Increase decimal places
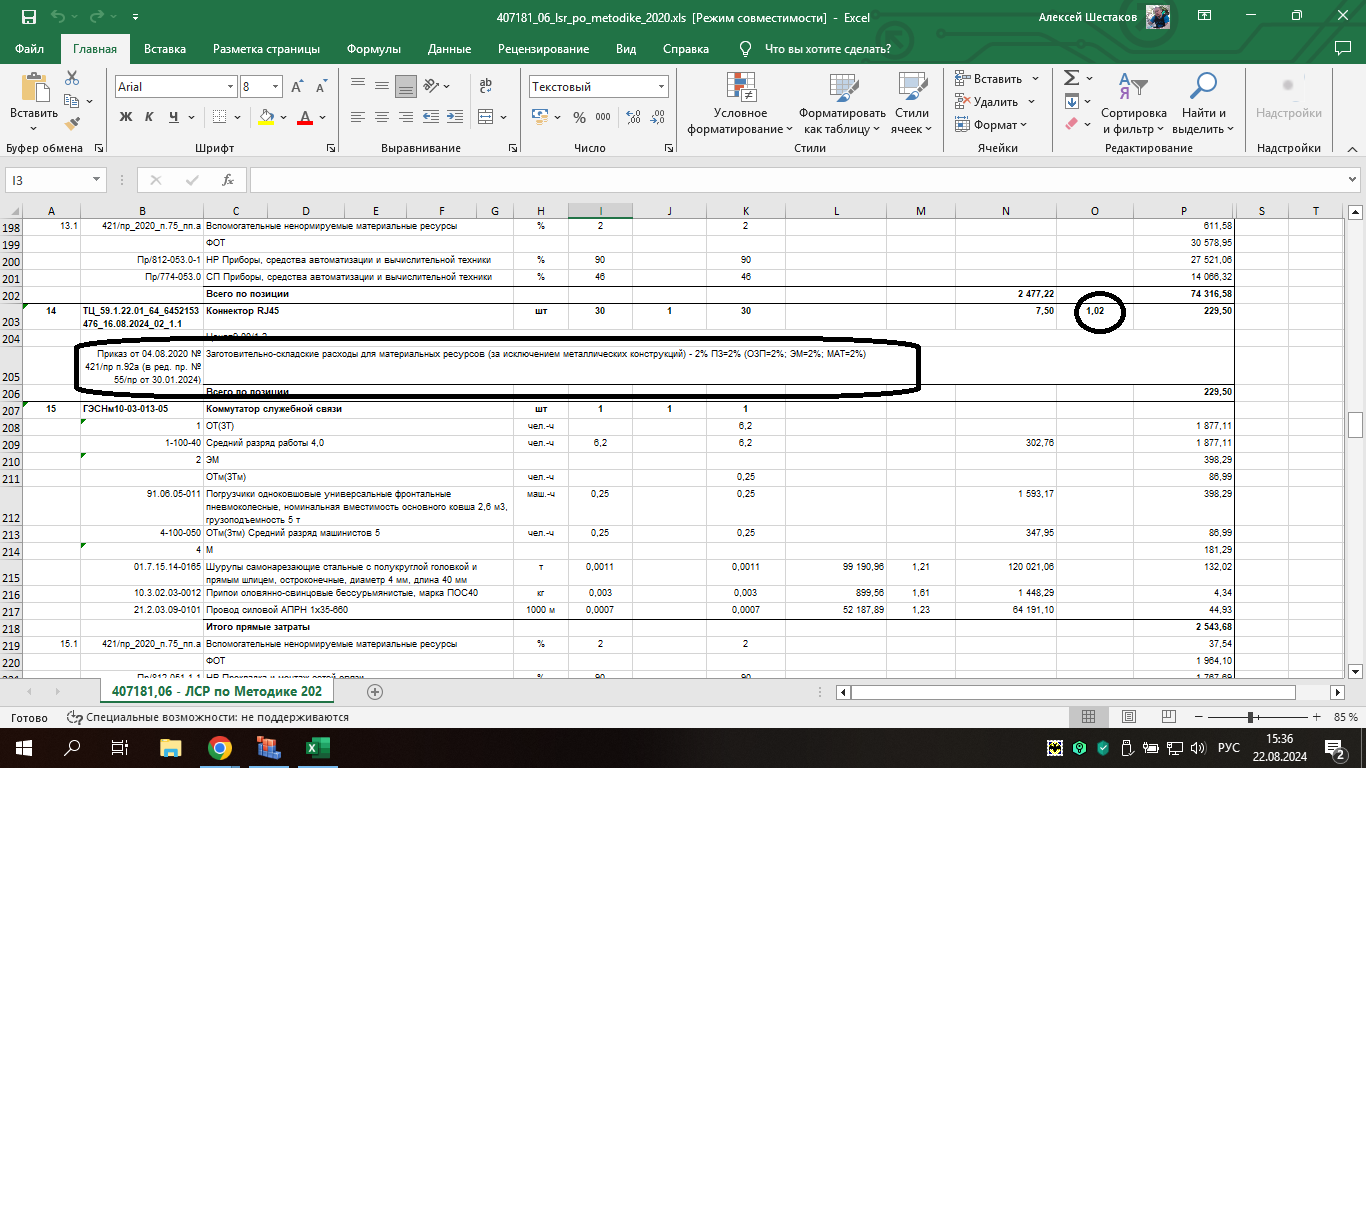1366x1212 pixels. tap(633, 117)
